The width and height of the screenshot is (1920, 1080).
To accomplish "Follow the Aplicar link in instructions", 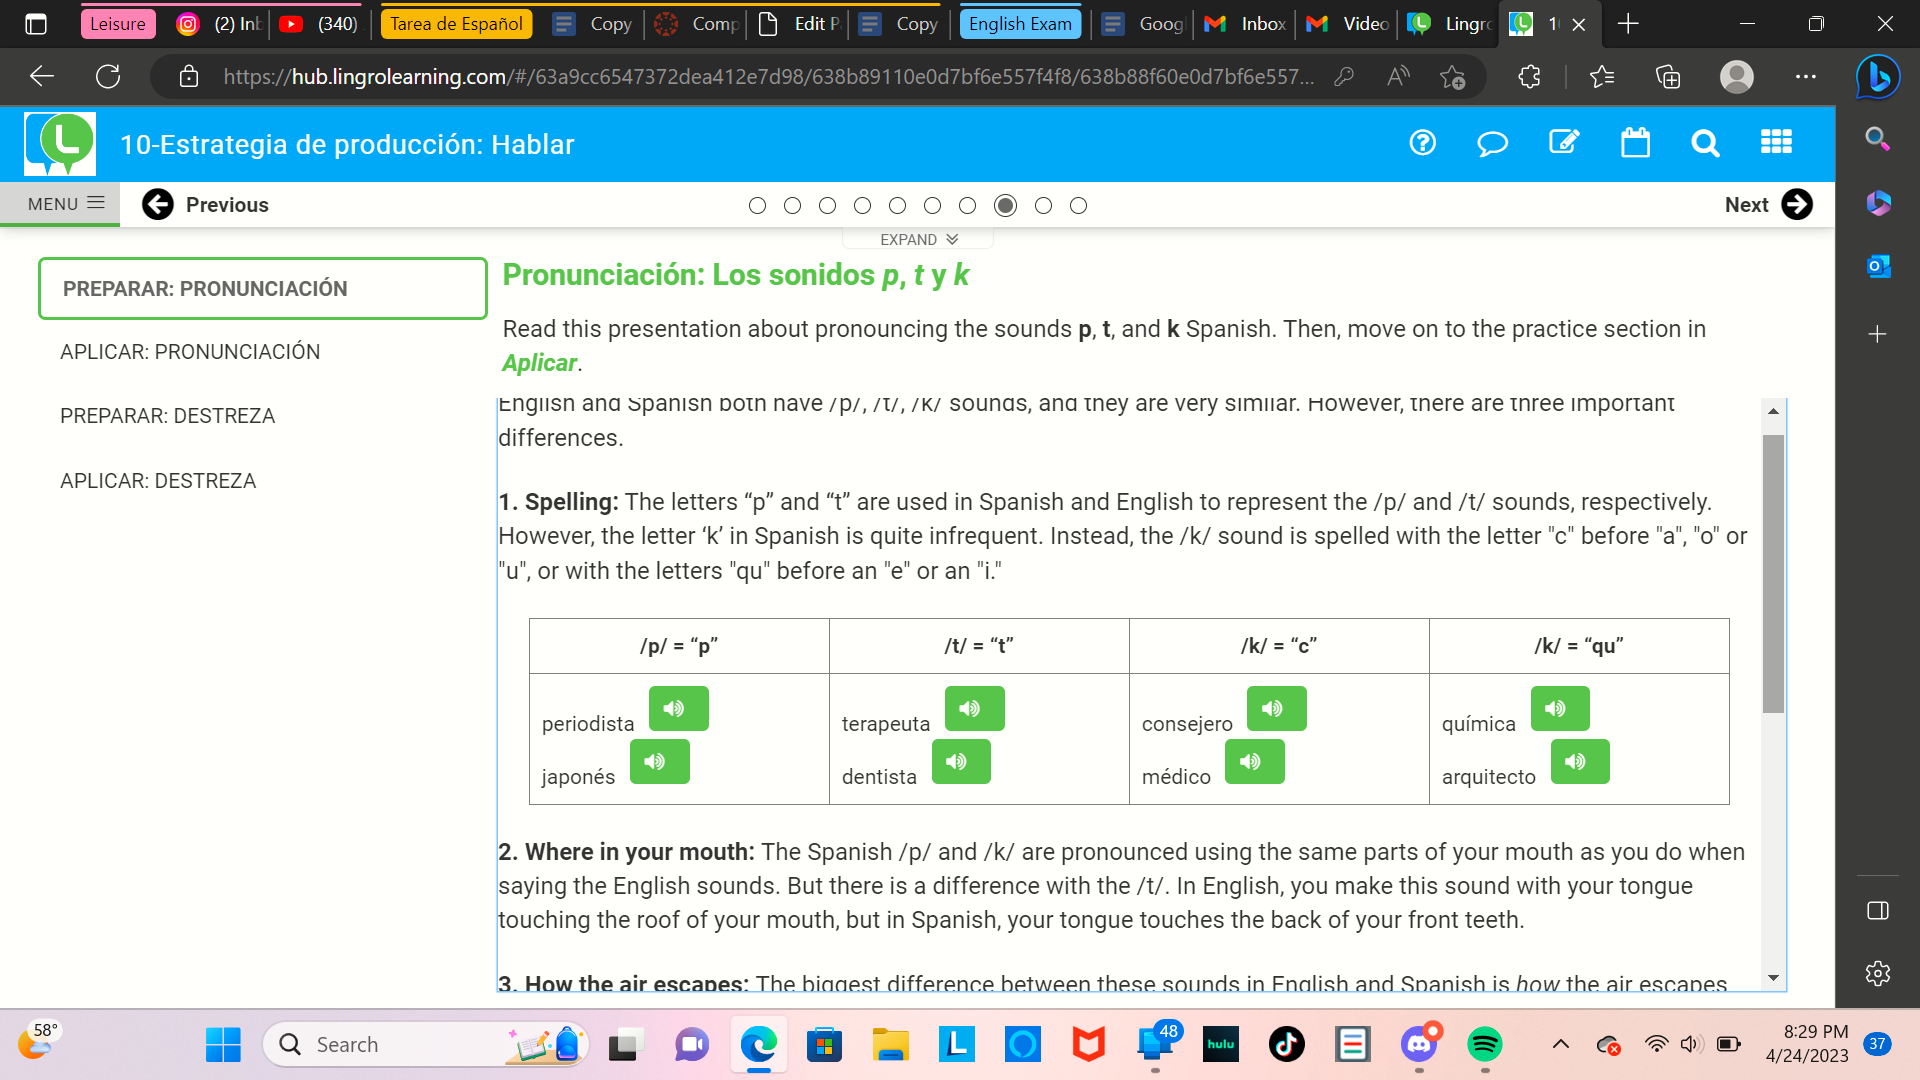I will tap(539, 363).
